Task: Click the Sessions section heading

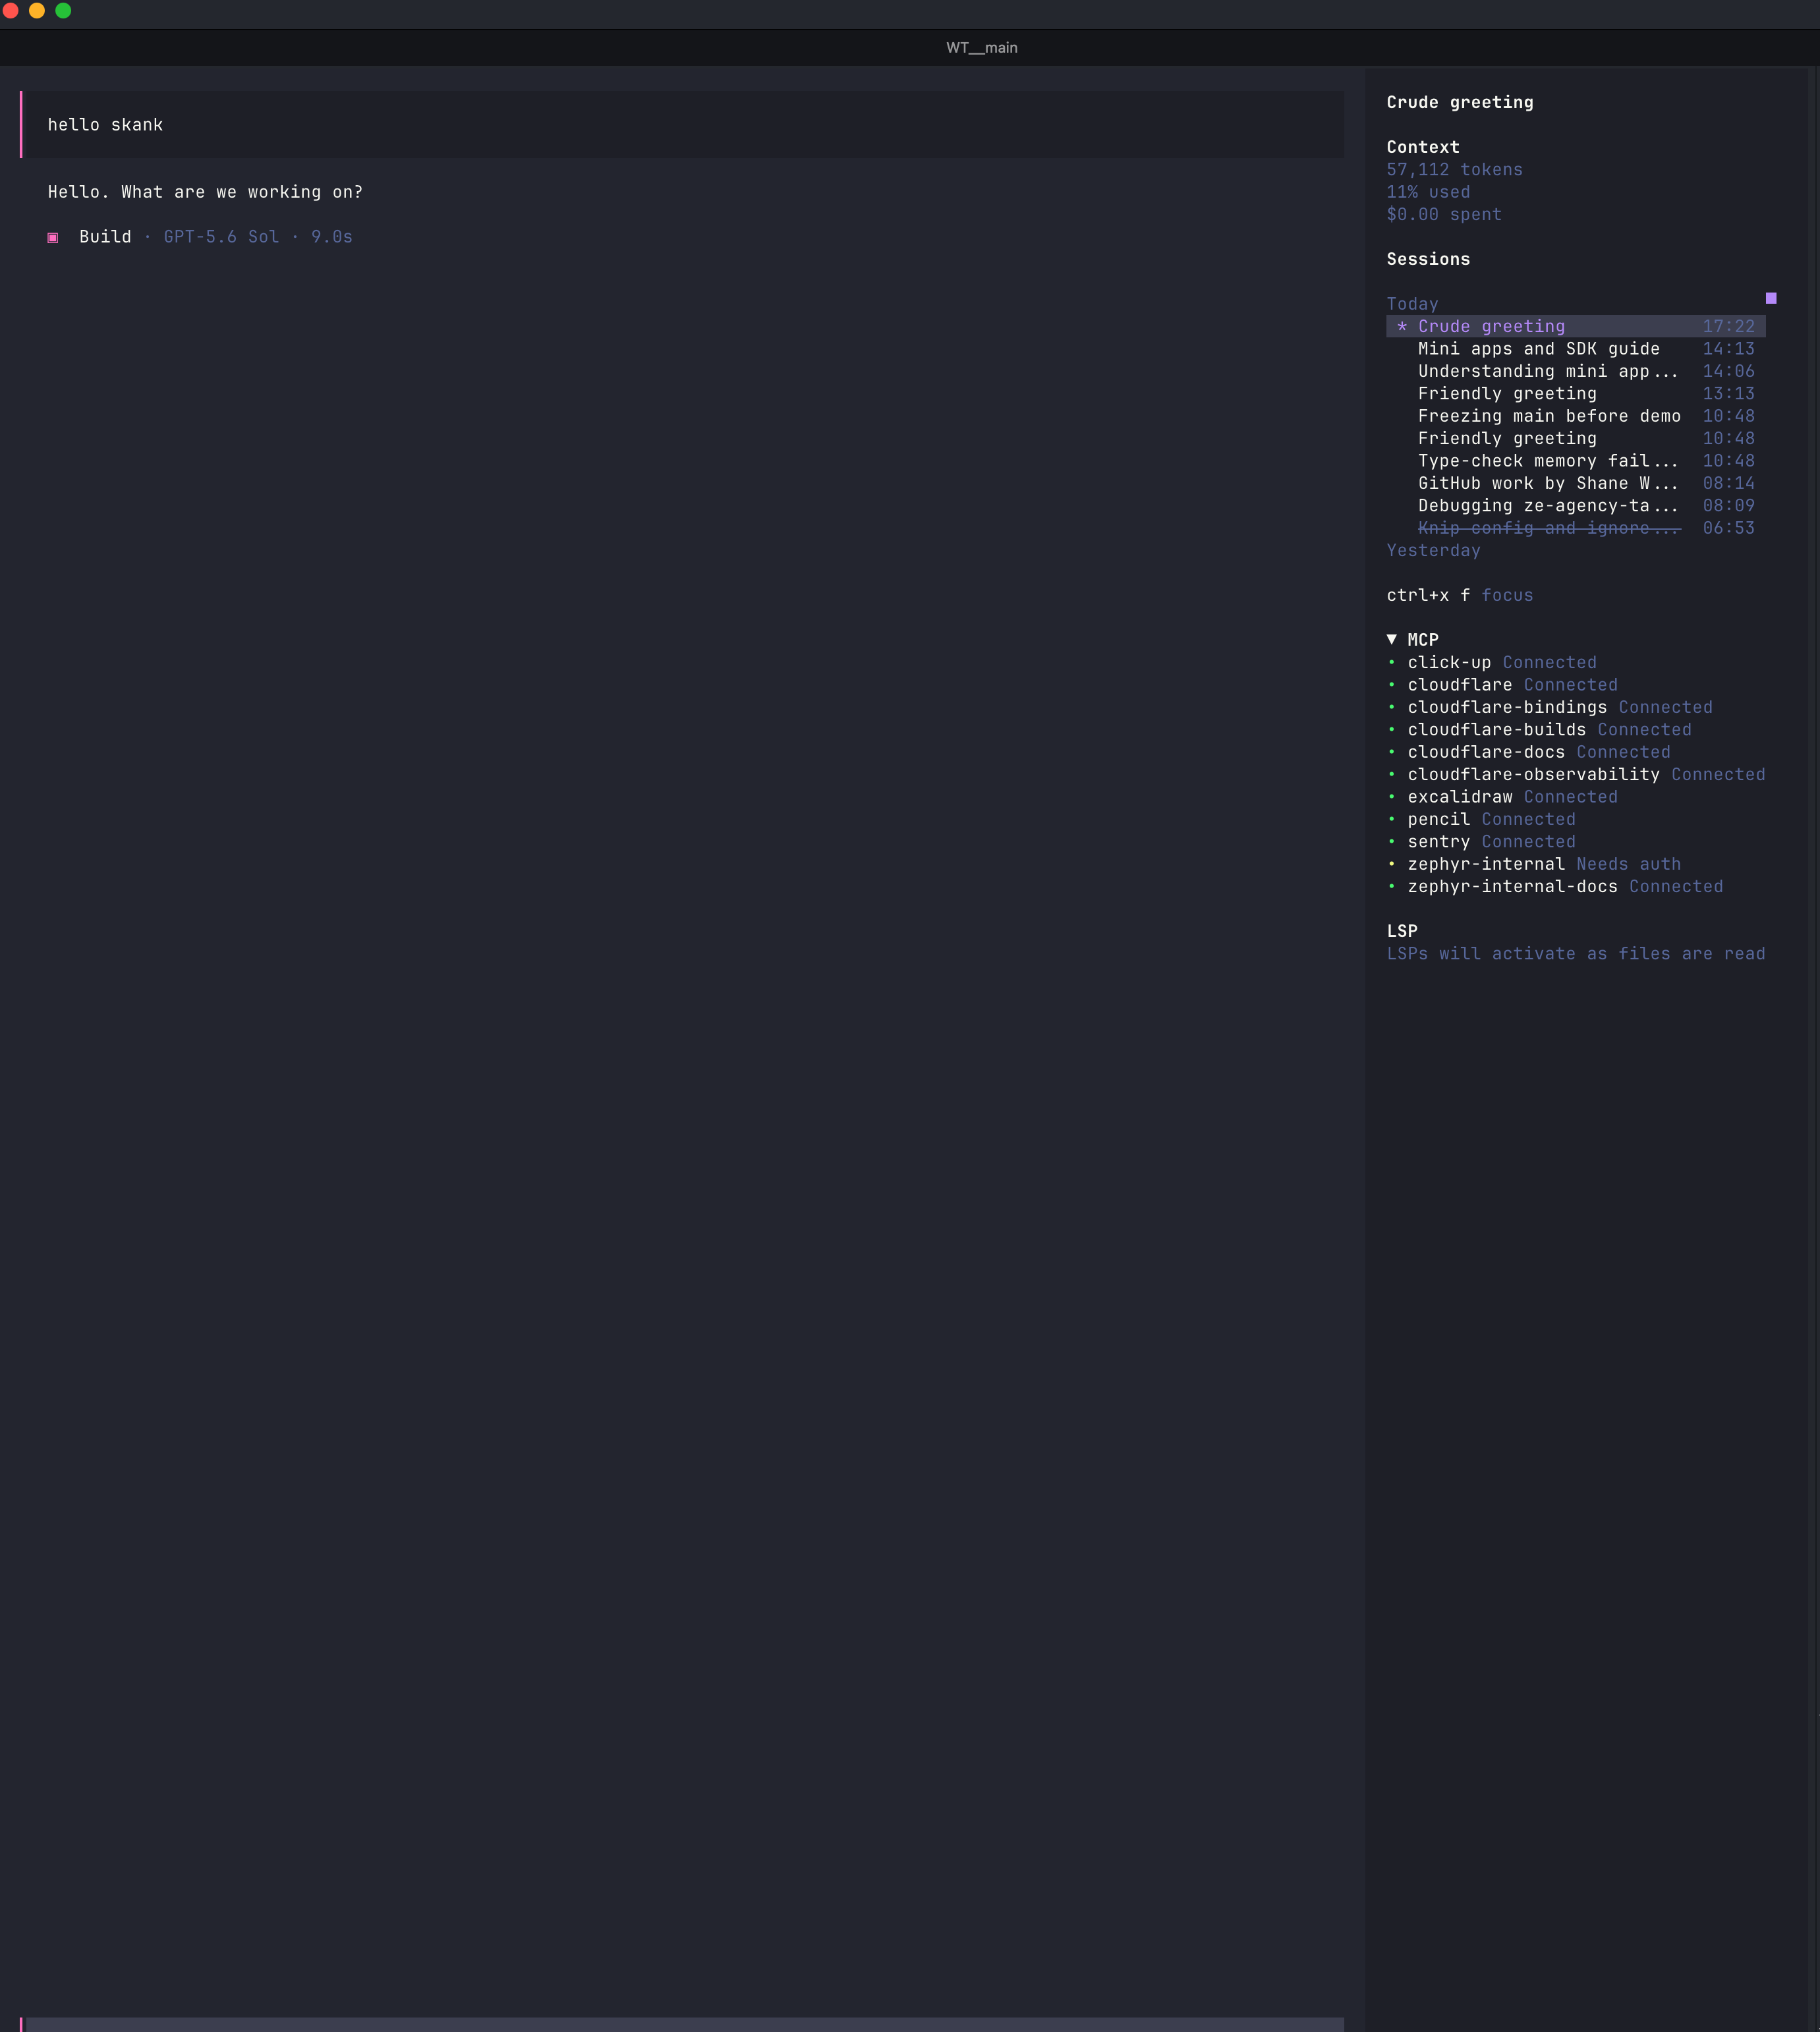Action: pyautogui.click(x=1428, y=259)
